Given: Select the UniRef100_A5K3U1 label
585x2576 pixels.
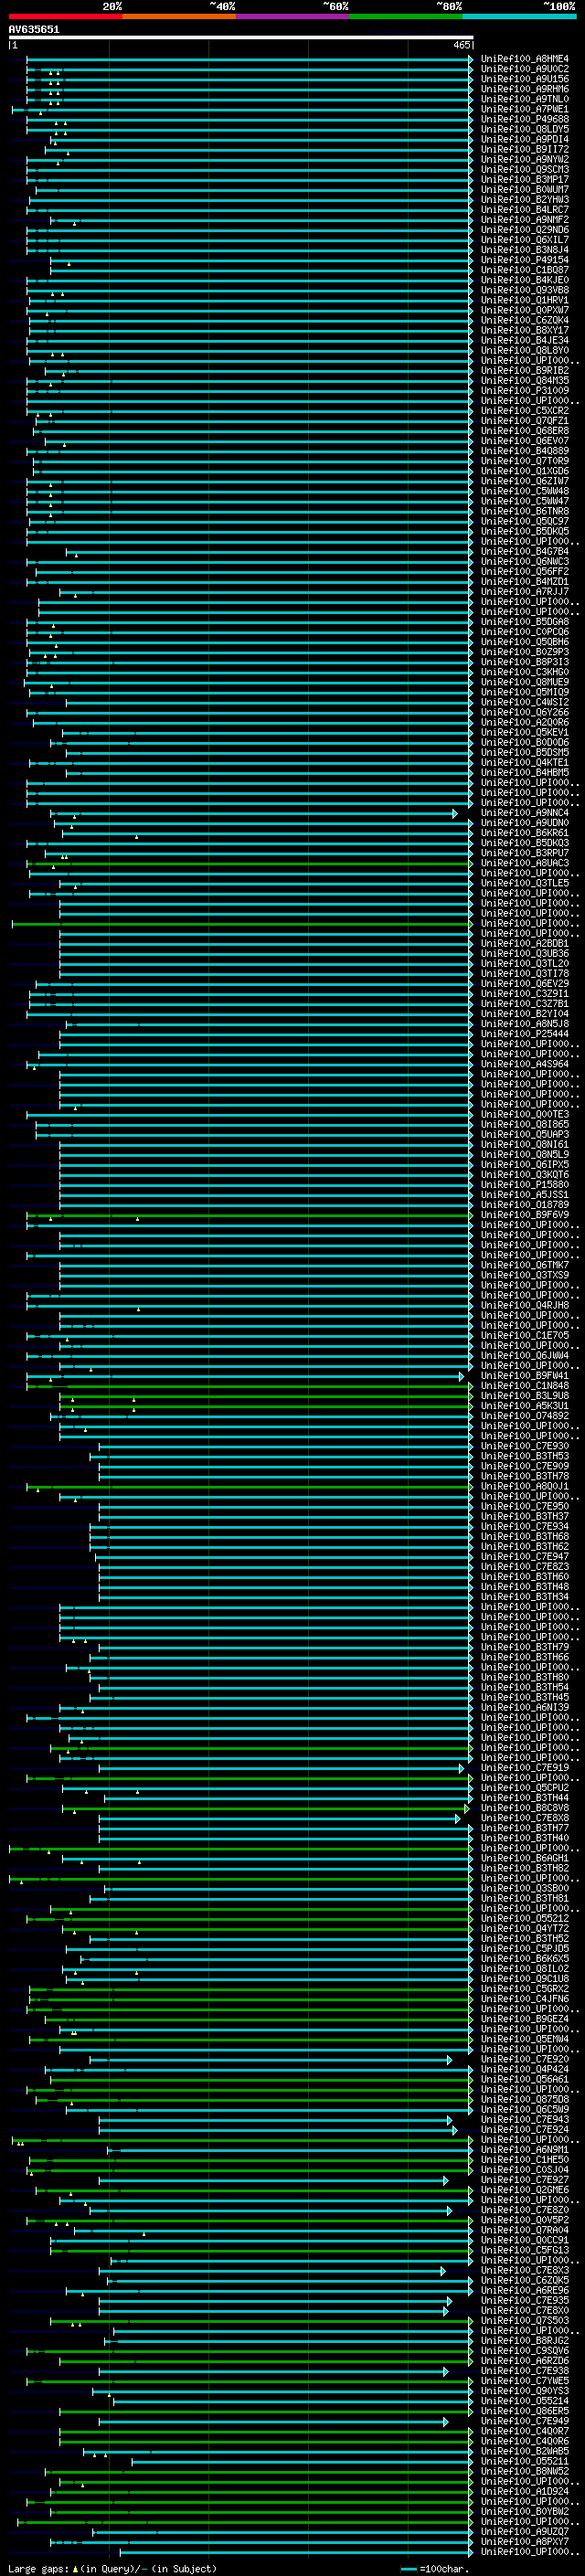Looking at the screenshot, I should (x=524, y=1405).
